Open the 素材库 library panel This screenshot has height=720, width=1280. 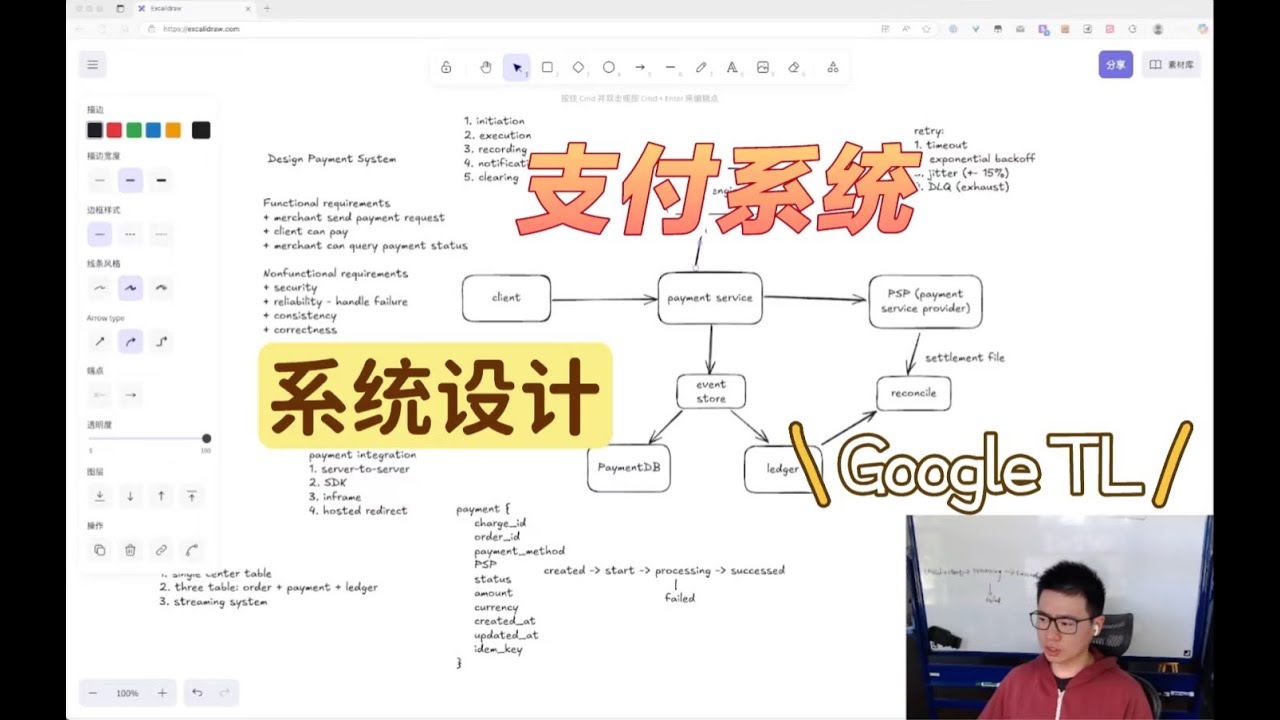[1172, 65]
